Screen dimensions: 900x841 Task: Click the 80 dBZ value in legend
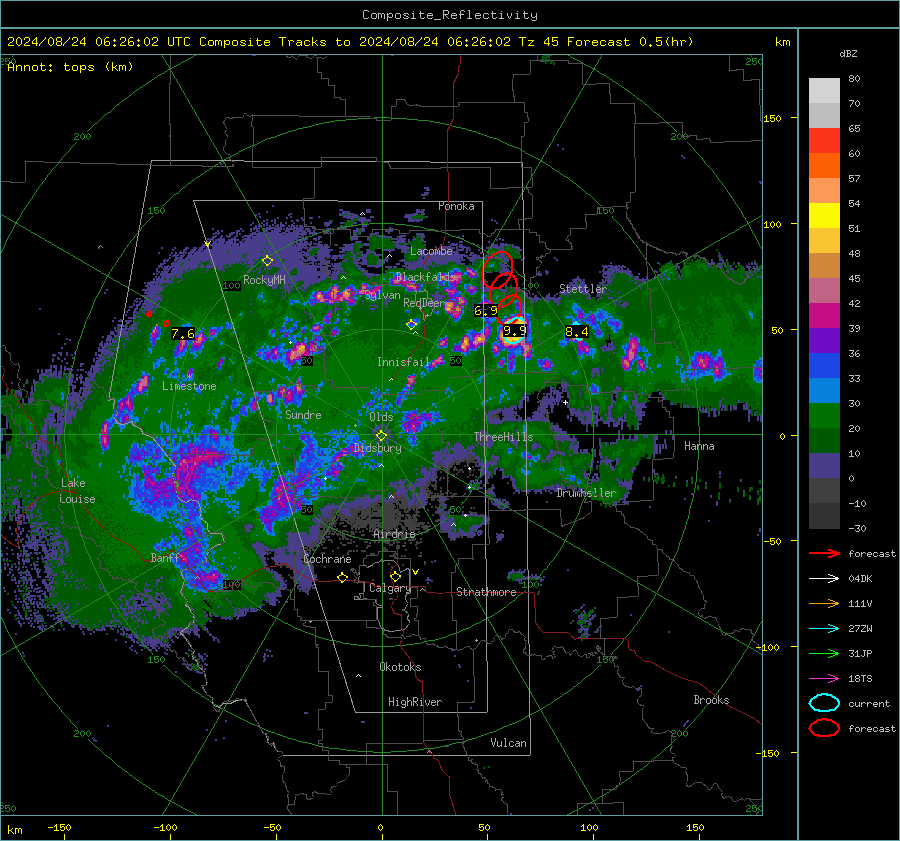click(x=854, y=78)
